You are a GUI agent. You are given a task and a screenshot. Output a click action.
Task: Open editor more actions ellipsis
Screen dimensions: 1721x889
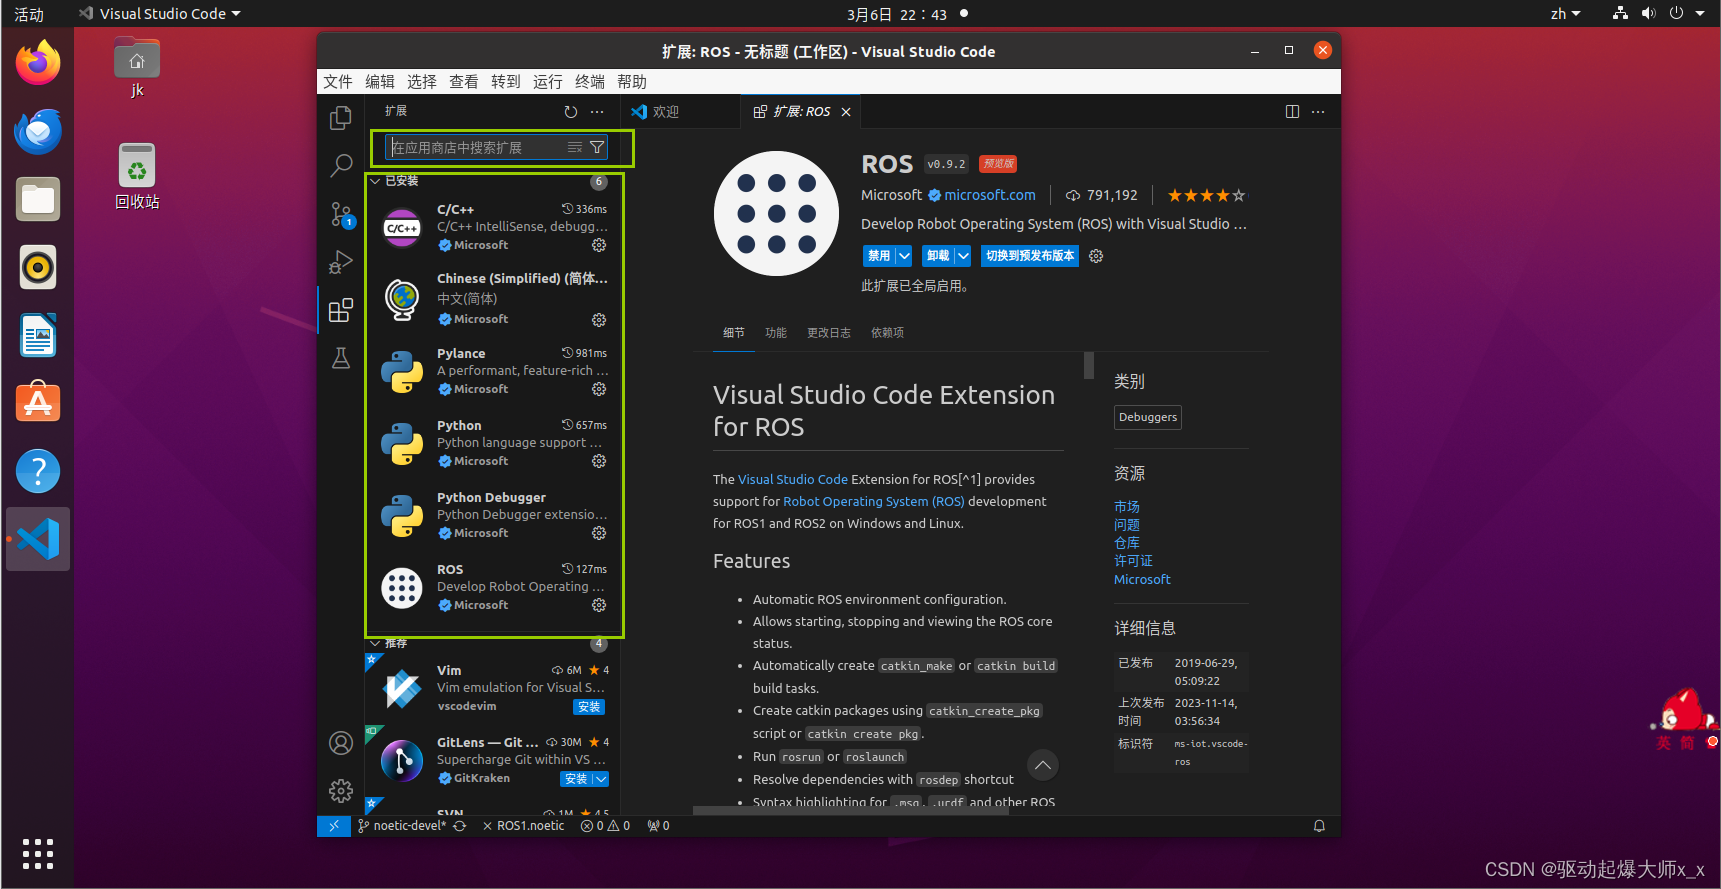point(1318,112)
